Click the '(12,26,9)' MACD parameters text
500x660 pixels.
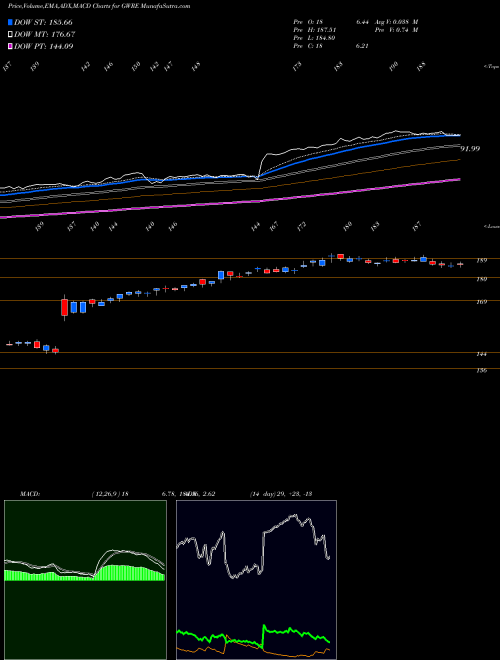(x=106, y=494)
